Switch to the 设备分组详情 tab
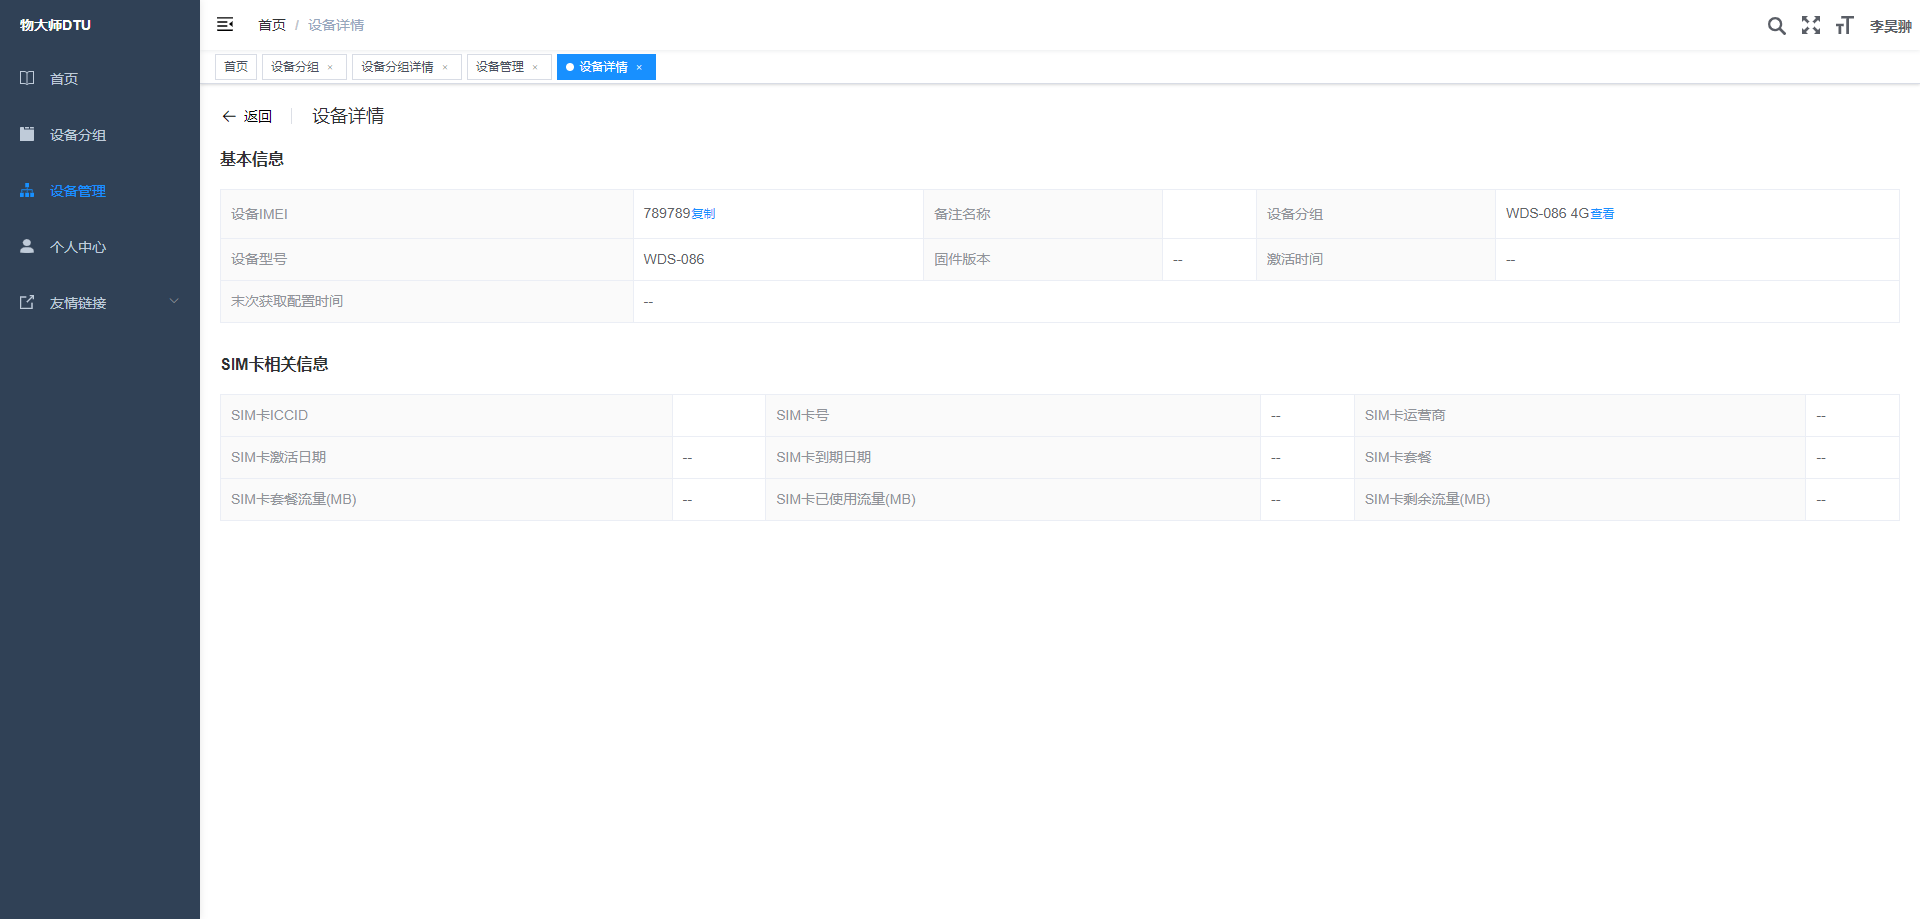Image resolution: width=1920 pixels, height=919 pixels. [397, 67]
